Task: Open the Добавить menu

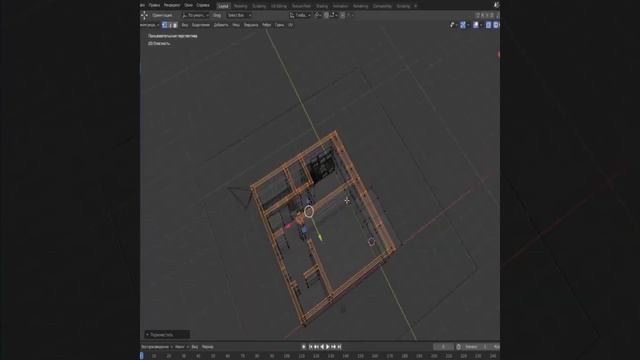Action: click(x=221, y=25)
